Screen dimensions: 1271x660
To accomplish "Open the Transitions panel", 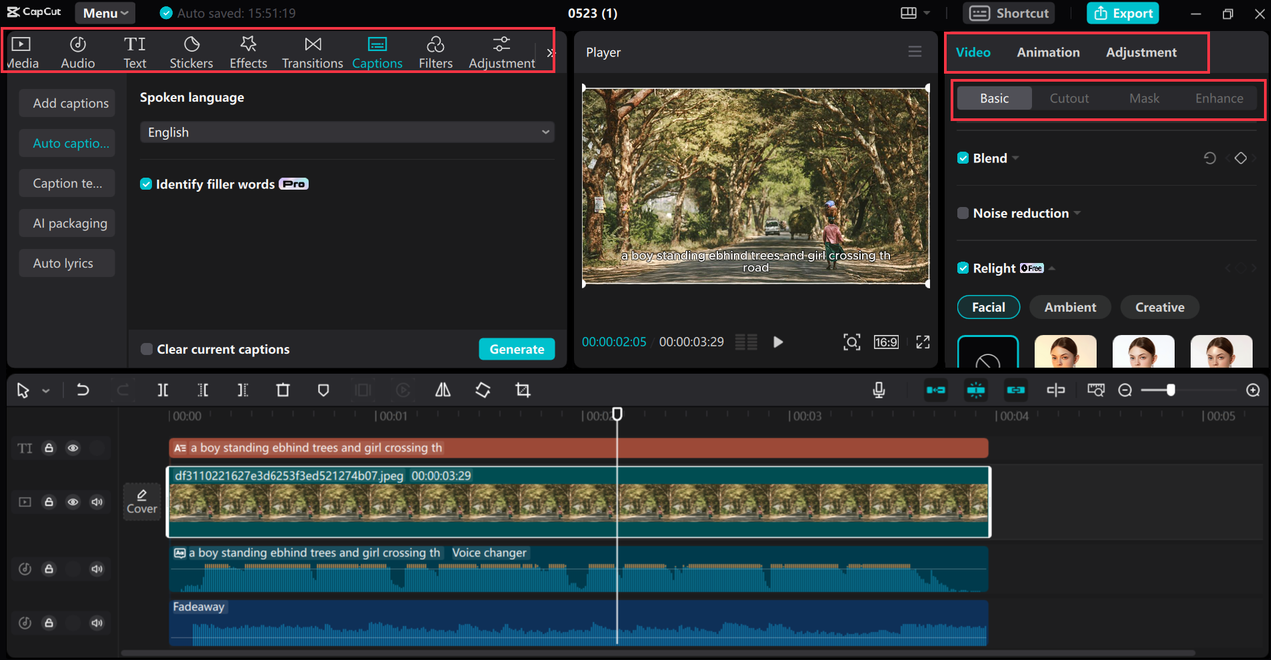I will click(313, 52).
